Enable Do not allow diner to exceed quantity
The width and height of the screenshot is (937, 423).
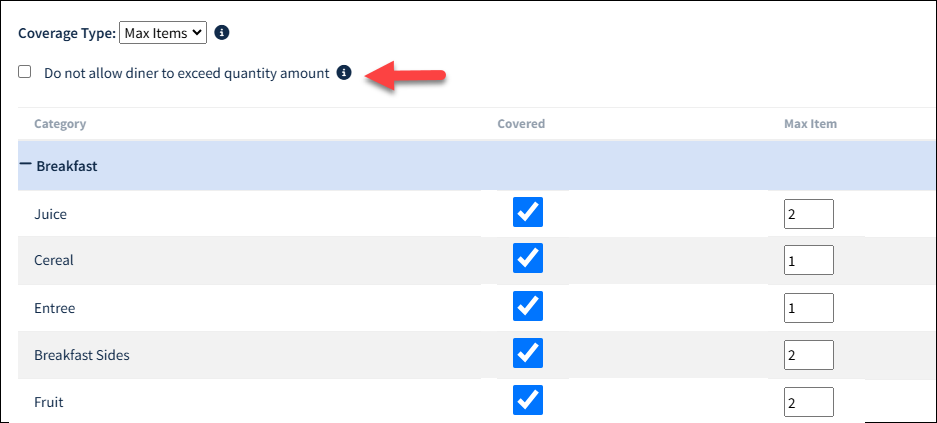pyautogui.click(x=25, y=72)
